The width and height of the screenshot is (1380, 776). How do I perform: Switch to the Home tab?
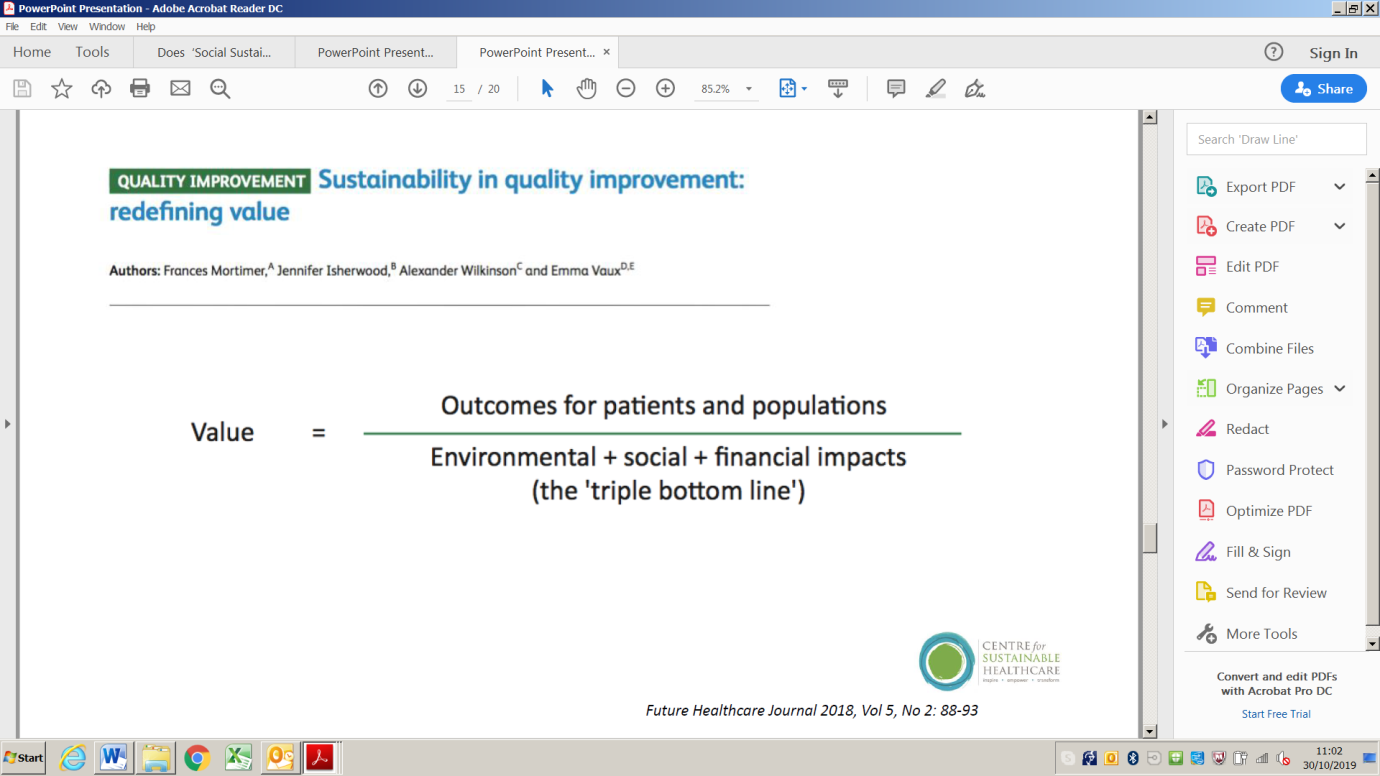click(x=32, y=52)
